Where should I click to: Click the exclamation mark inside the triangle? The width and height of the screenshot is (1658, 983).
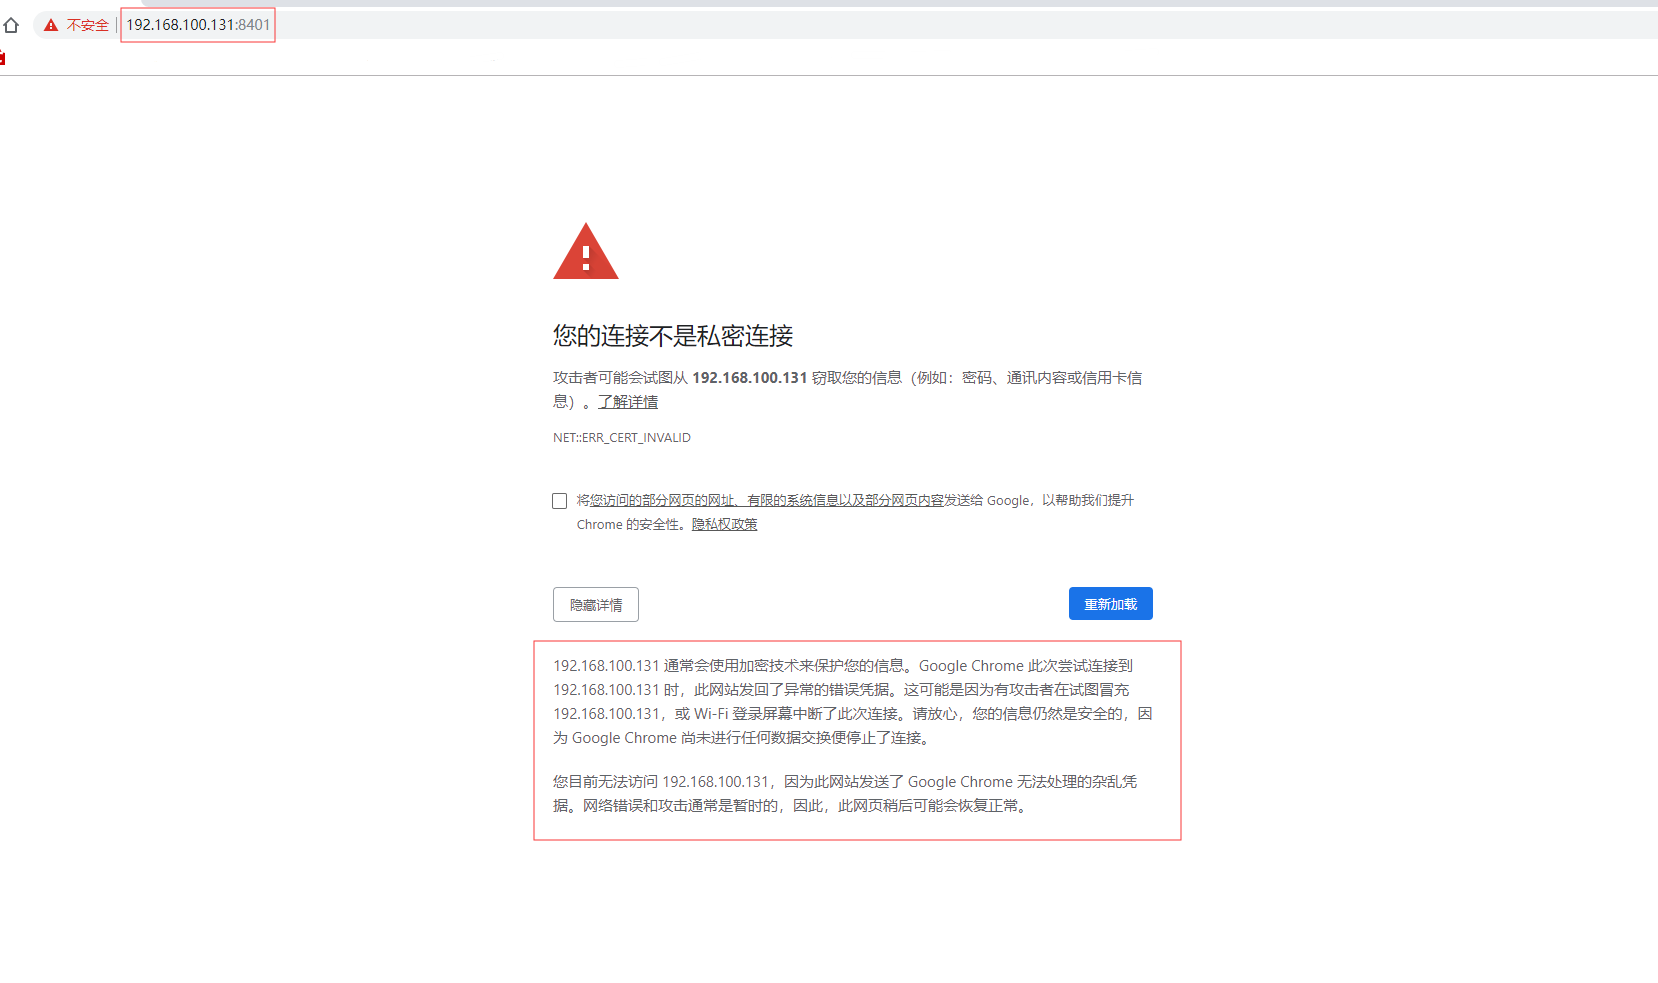click(x=585, y=258)
